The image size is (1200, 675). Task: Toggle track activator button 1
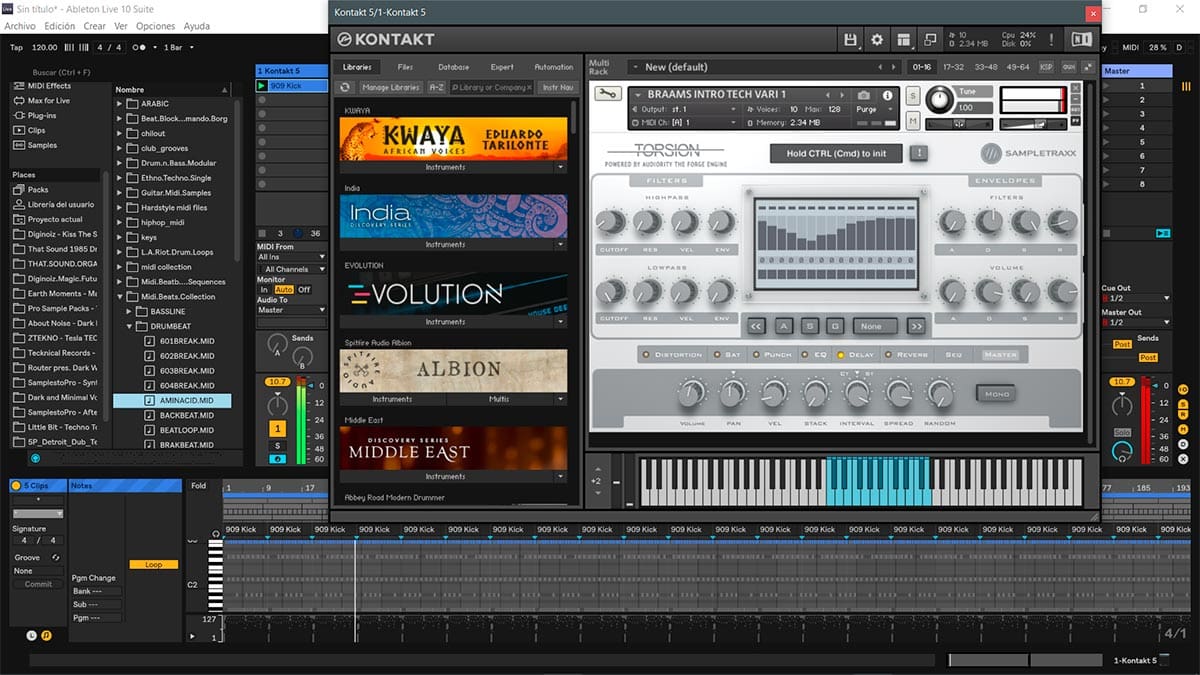(x=278, y=428)
